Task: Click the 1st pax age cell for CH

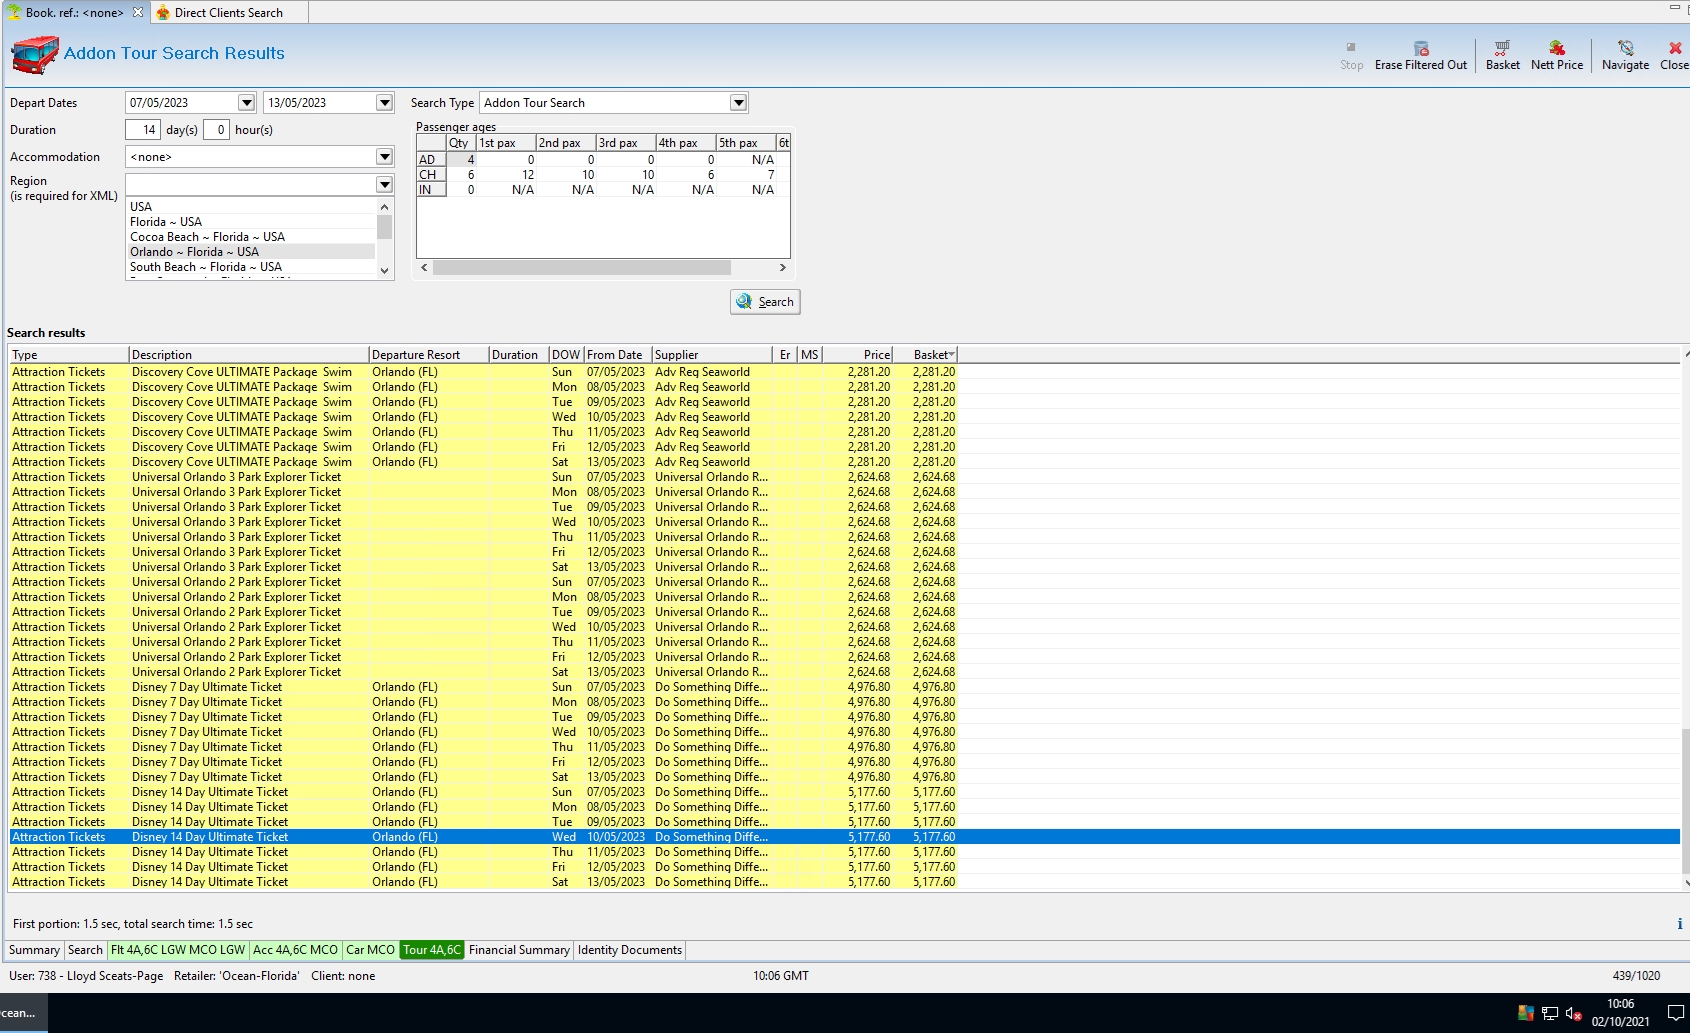Action: click(506, 175)
